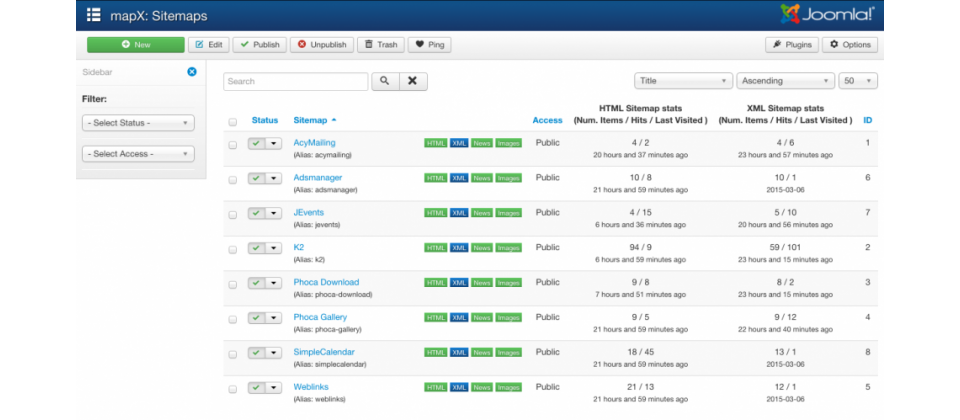Select the SimpleCalendar row checkbox
960x420 pixels.
[x=233, y=354]
